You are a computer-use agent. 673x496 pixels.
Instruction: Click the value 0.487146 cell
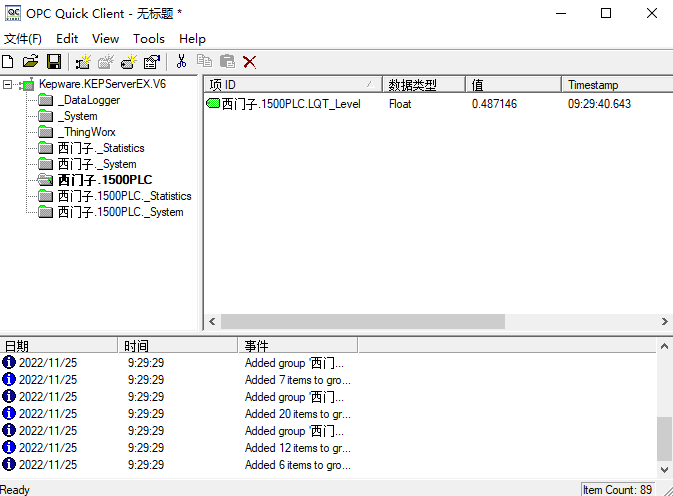[494, 104]
